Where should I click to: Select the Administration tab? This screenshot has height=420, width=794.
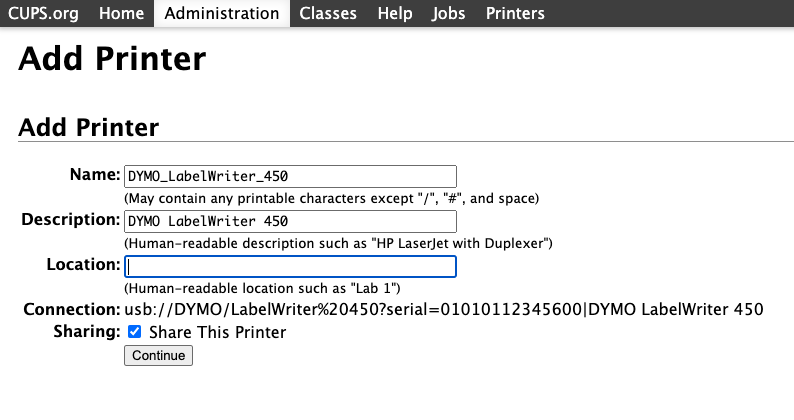tap(222, 13)
